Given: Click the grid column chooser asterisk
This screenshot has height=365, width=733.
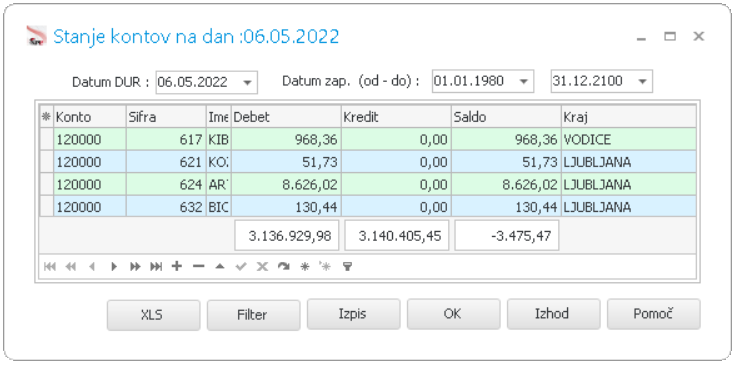Looking at the screenshot, I should [x=46, y=117].
